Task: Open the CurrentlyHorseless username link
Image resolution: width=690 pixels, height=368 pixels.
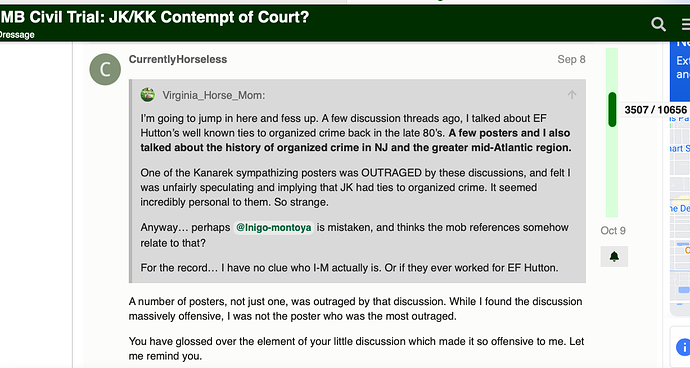Action: [x=178, y=59]
